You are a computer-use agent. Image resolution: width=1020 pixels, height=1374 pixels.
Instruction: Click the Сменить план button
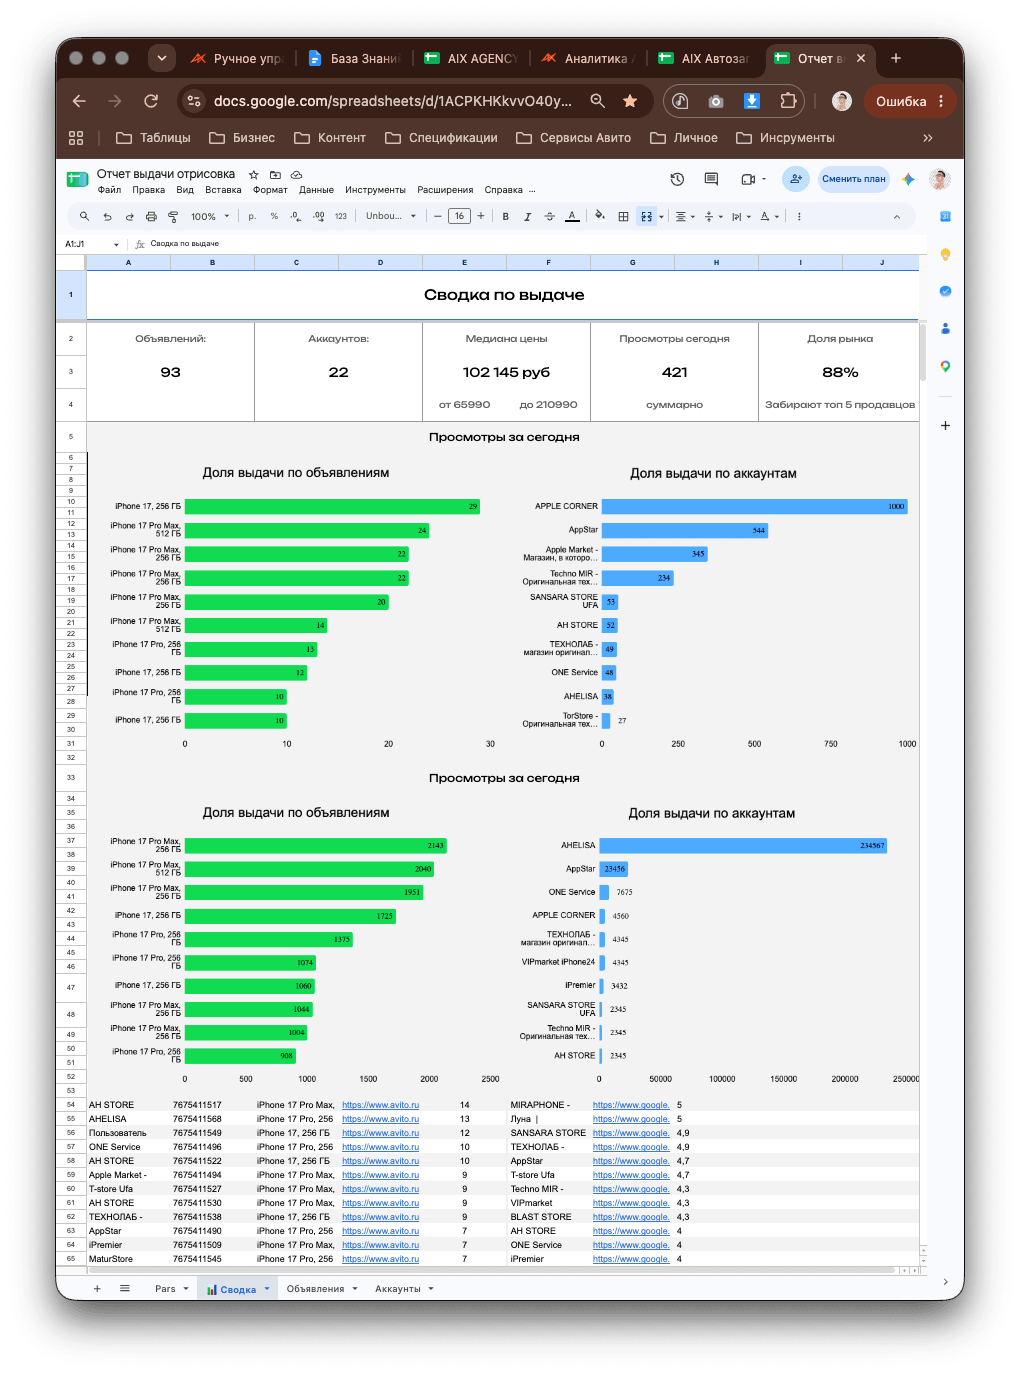[853, 179]
